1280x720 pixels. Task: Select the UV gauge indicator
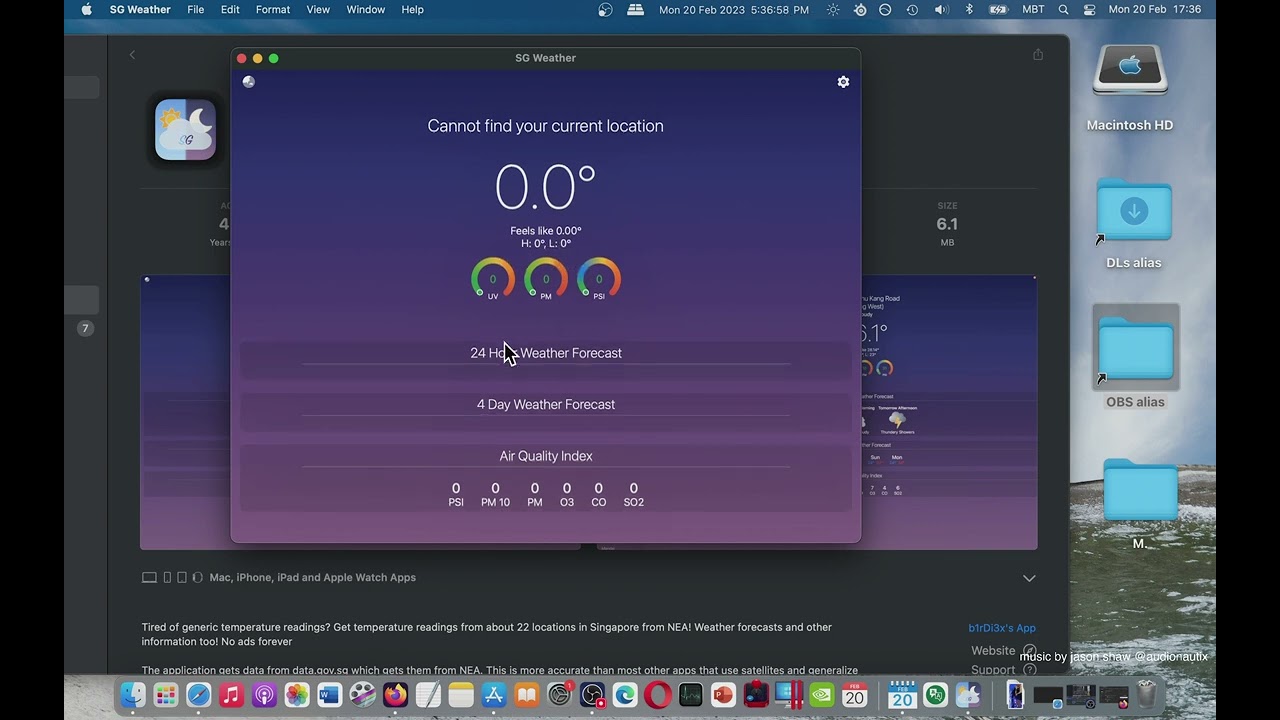coord(493,279)
